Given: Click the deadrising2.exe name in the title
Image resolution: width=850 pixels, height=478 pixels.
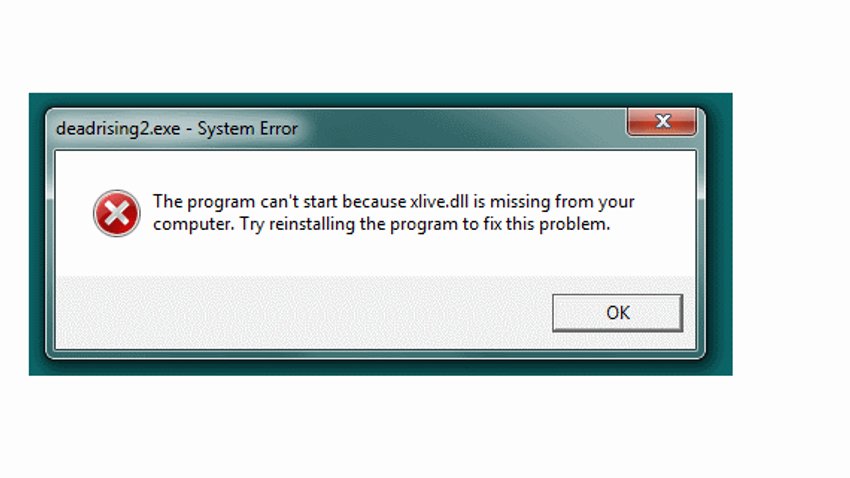Looking at the screenshot, I should click(118, 128).
